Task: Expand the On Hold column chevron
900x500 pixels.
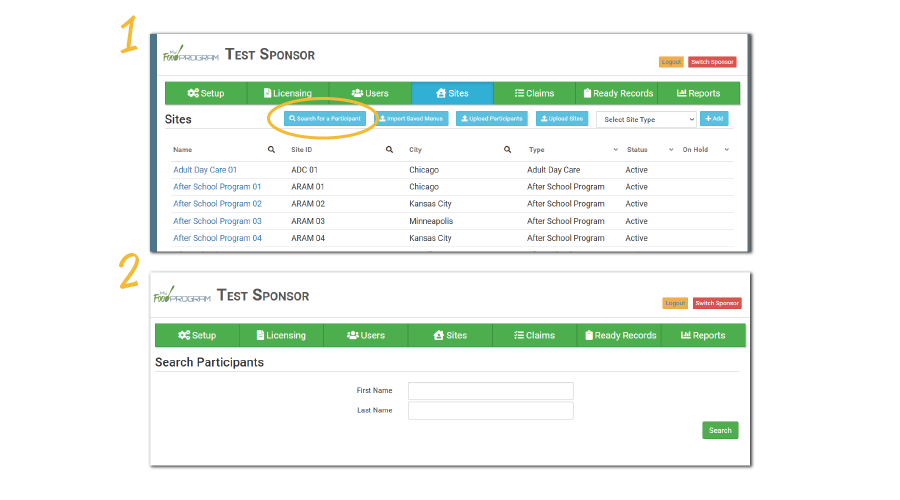Action: click(x=727, y=150)
